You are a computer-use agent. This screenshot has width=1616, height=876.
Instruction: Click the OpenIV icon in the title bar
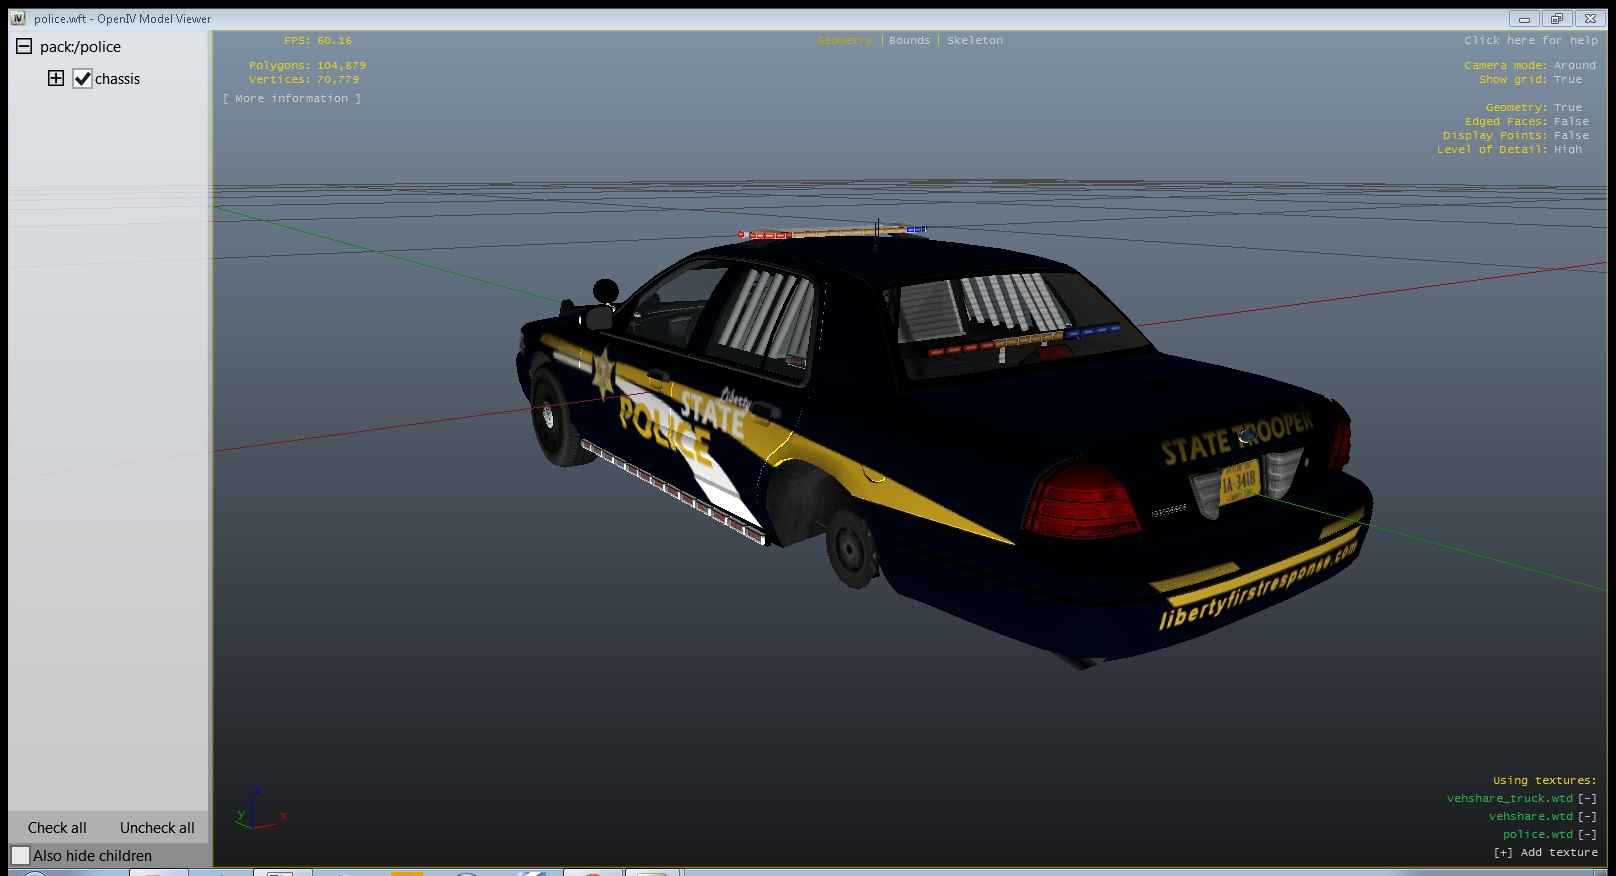18,19
